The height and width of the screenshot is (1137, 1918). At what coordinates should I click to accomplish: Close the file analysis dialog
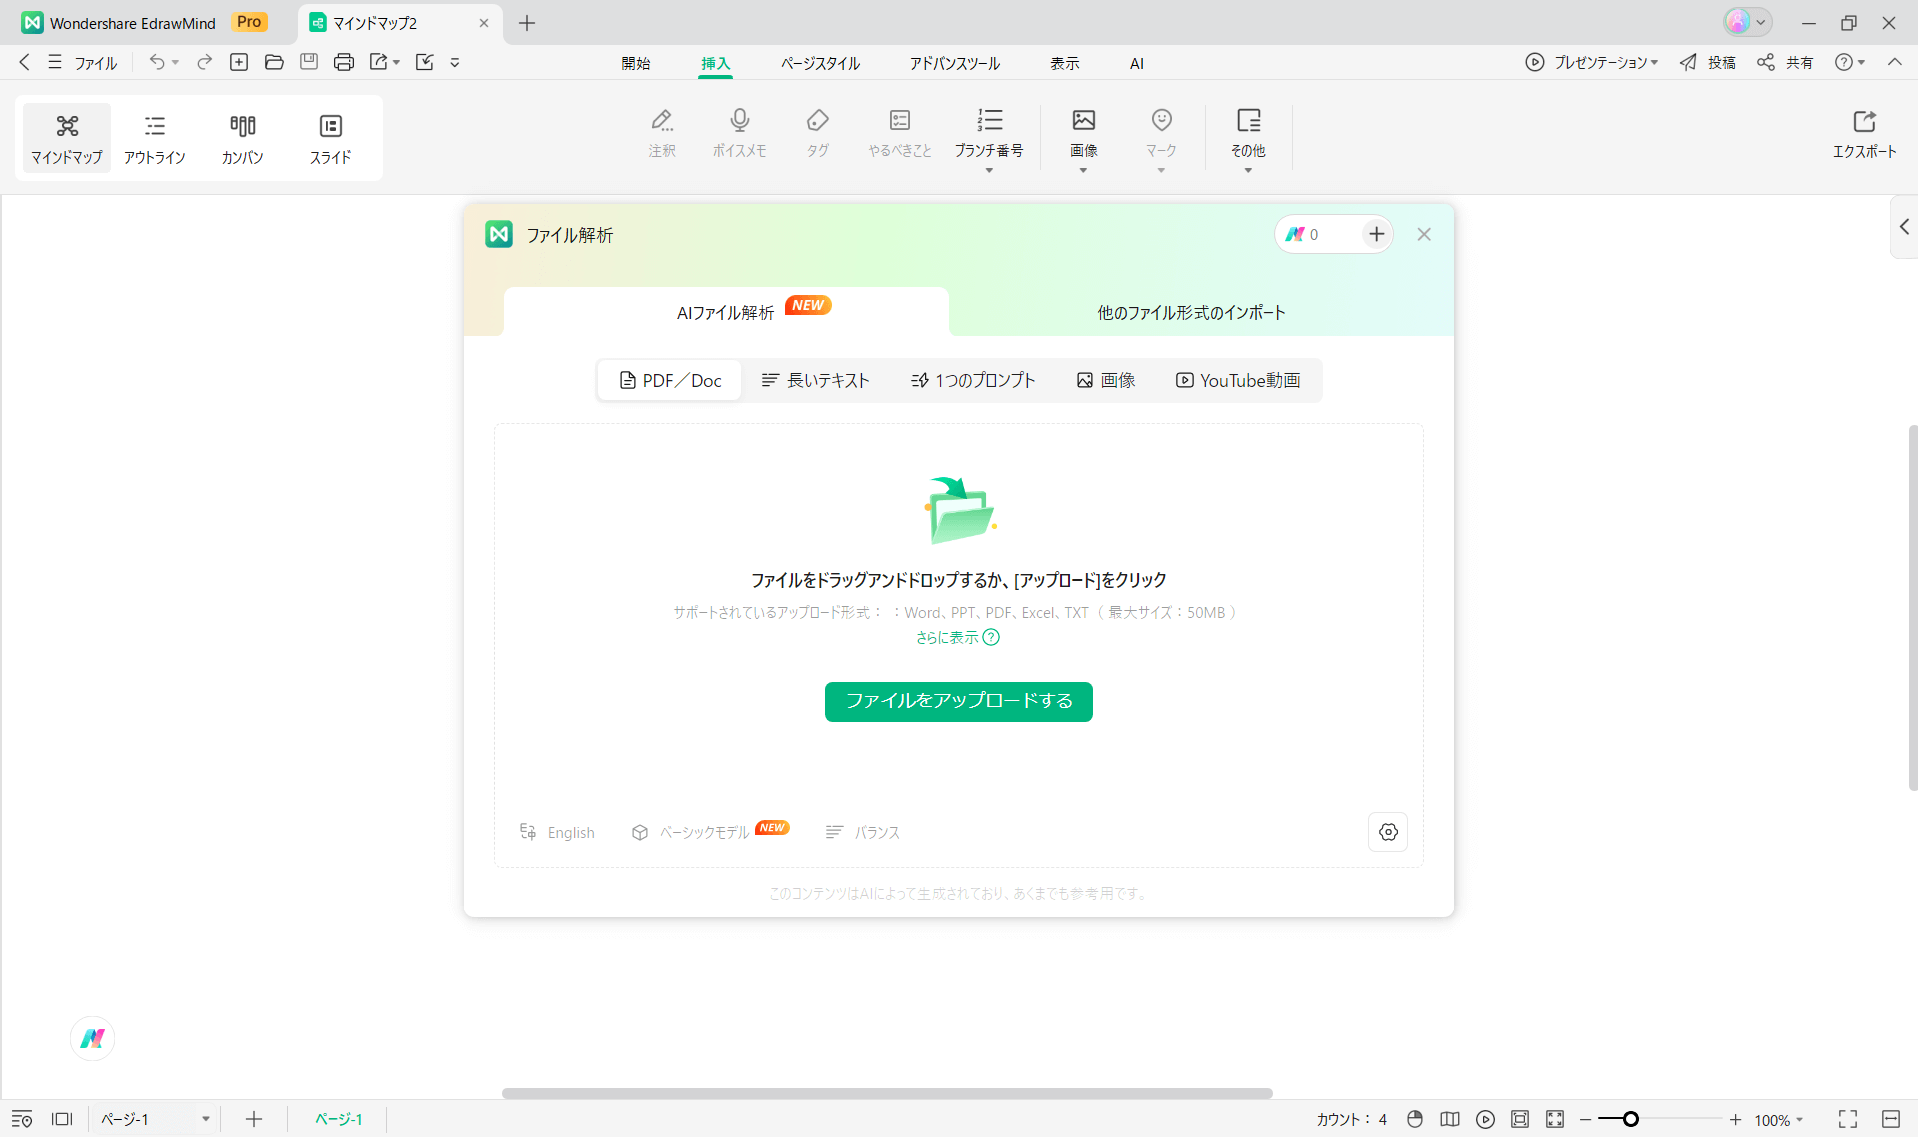click(x=1424, y=234)
